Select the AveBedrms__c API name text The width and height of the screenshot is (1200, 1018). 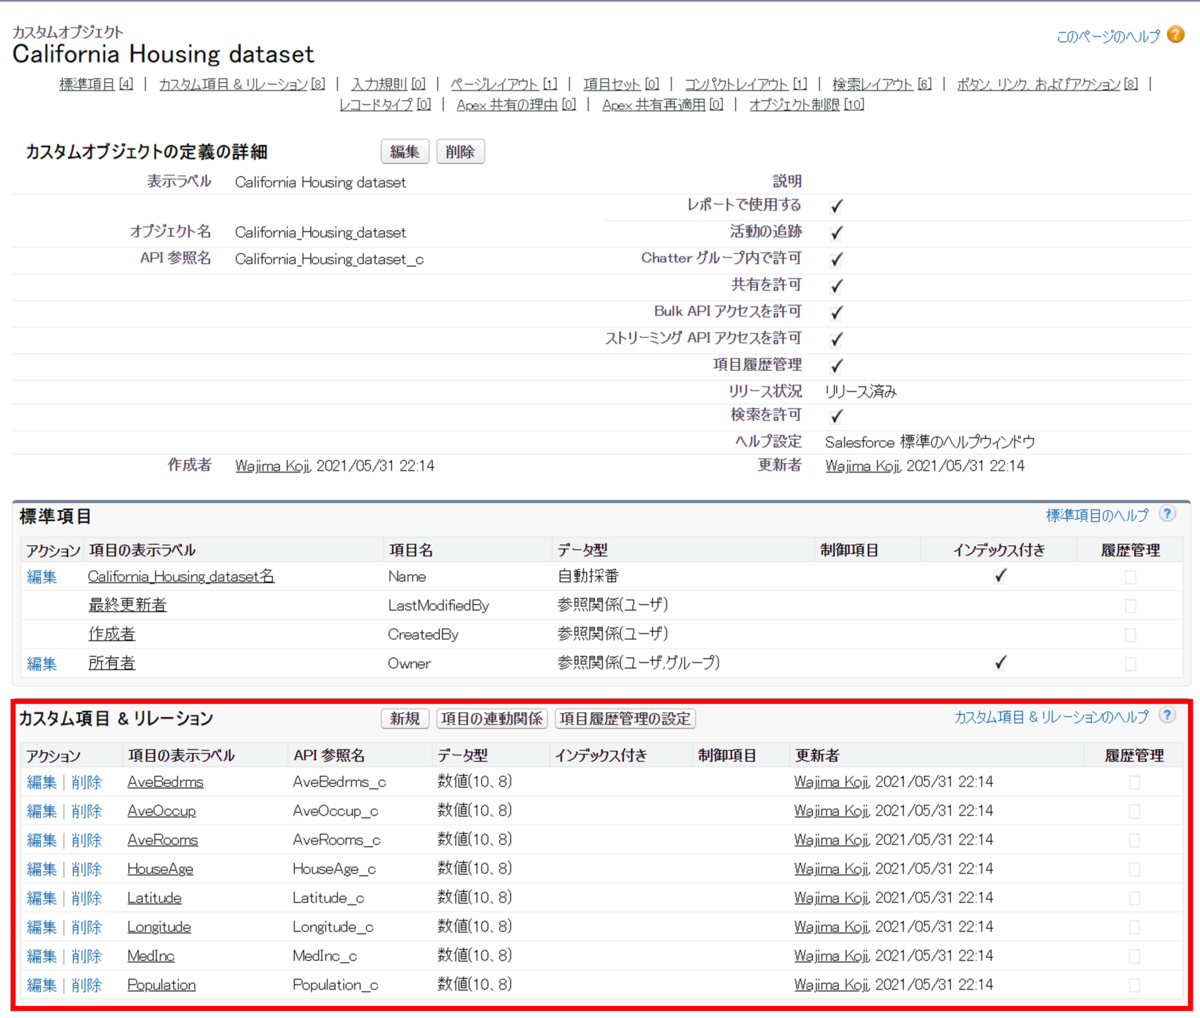point(339,782)
